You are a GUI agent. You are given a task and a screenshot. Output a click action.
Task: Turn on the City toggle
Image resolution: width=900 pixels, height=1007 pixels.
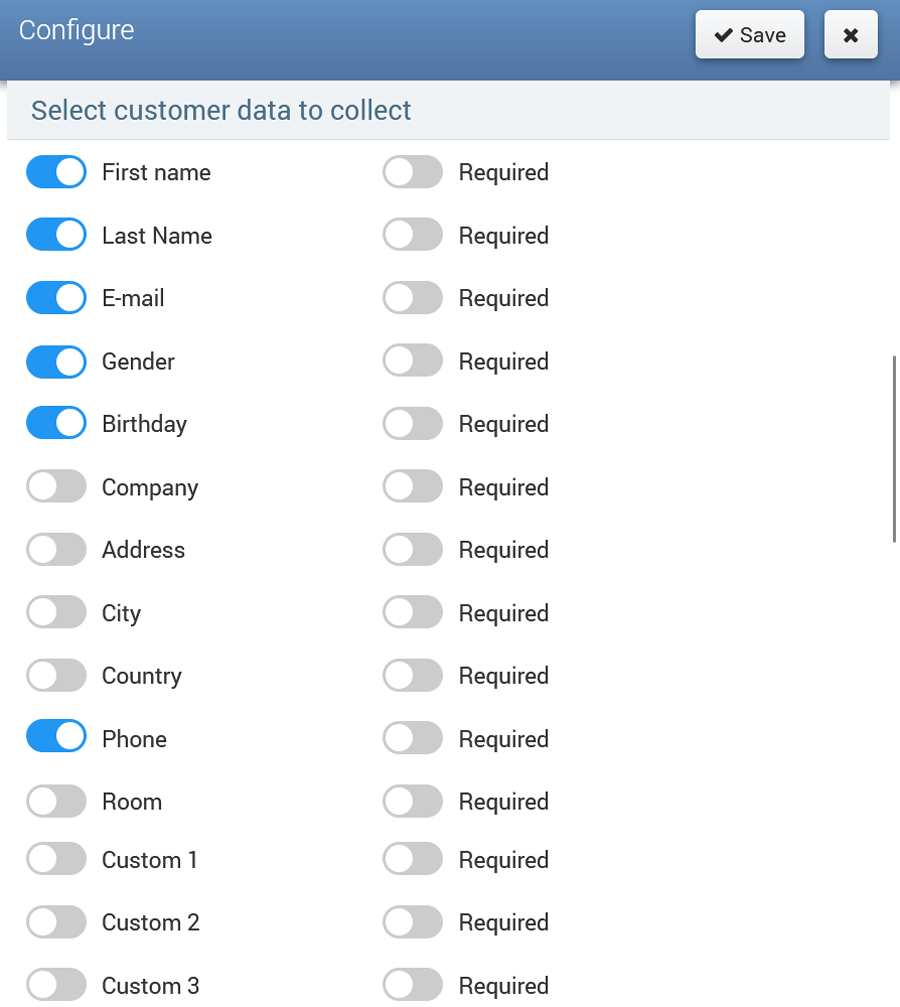coord(57,613)
